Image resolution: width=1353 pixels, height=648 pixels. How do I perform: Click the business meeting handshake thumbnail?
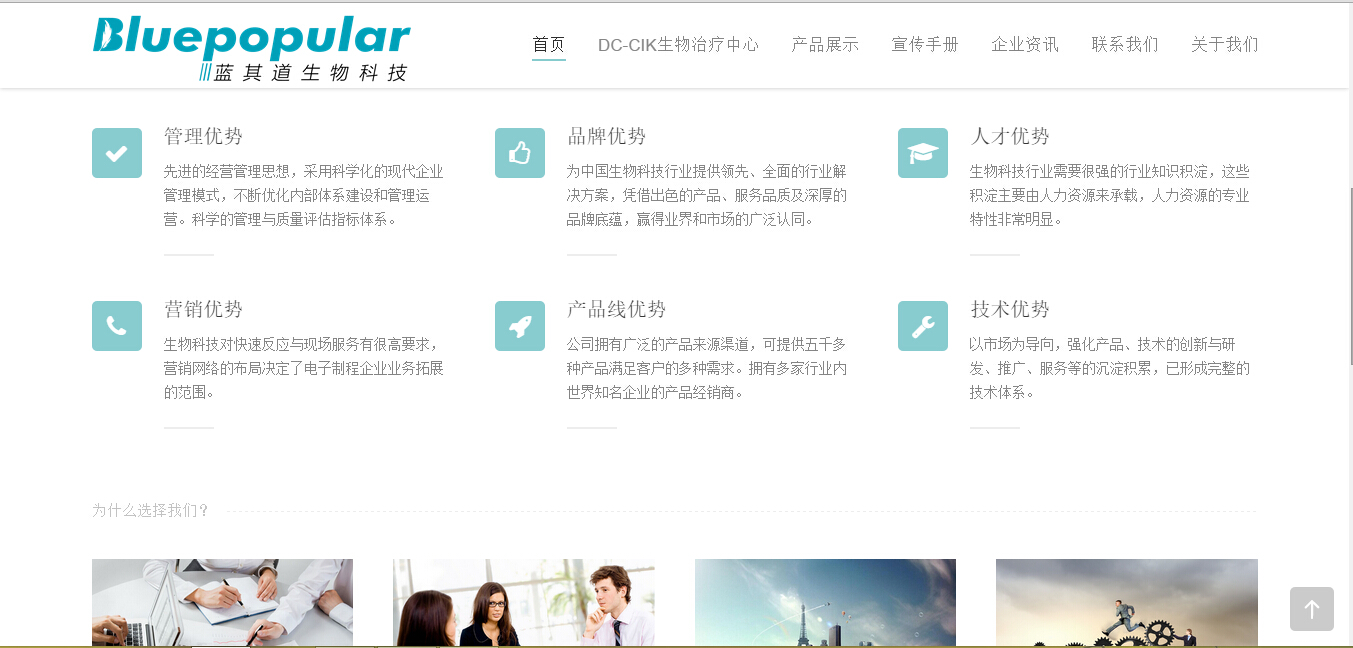[x=222, y=602]
